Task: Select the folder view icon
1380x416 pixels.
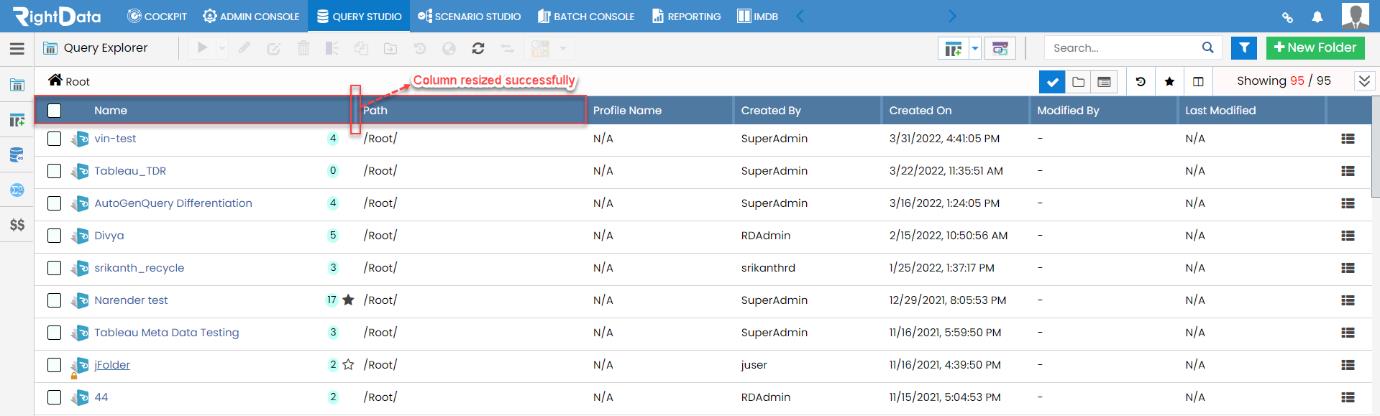Action: 1078,81
